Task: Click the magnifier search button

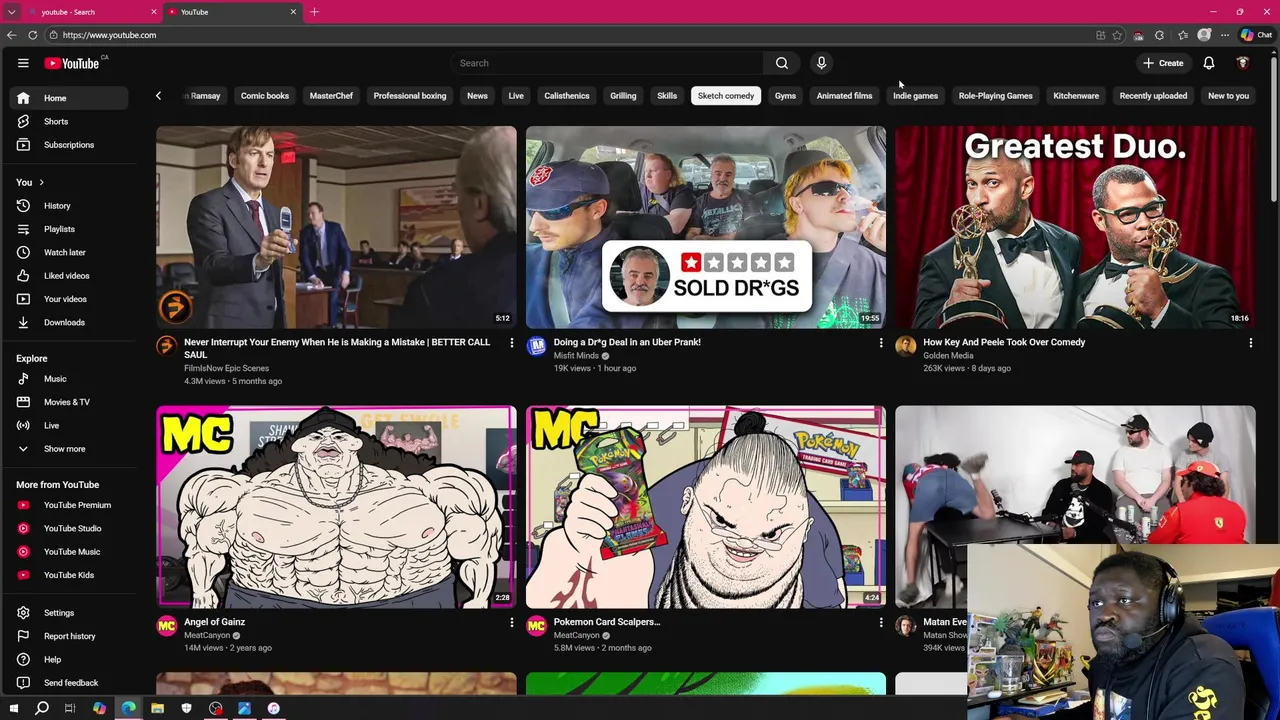Action: tap(782, 63)
